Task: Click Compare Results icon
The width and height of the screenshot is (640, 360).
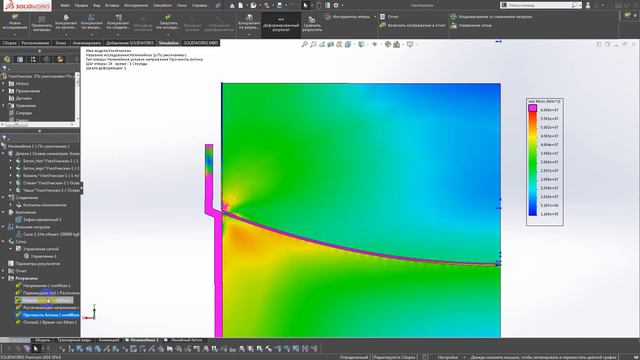Action: (312, 20)
